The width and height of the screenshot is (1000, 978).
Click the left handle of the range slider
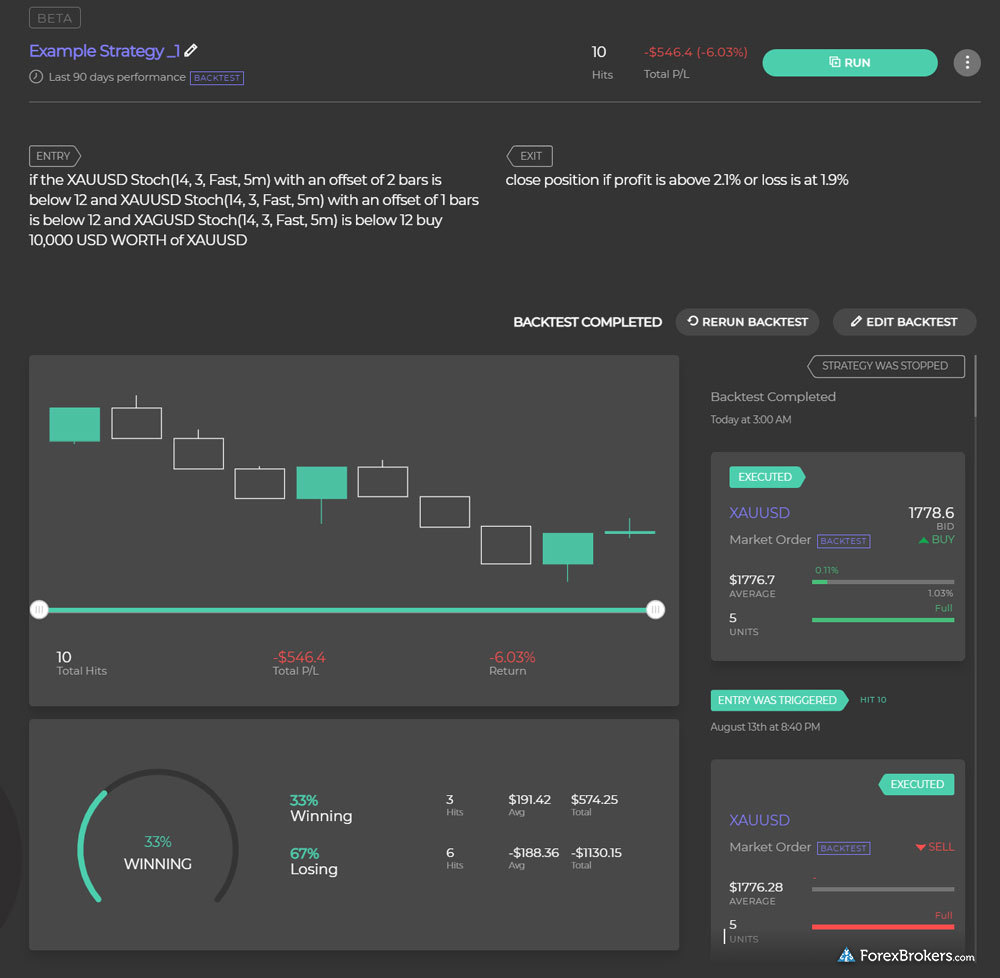tap(39, 609)
